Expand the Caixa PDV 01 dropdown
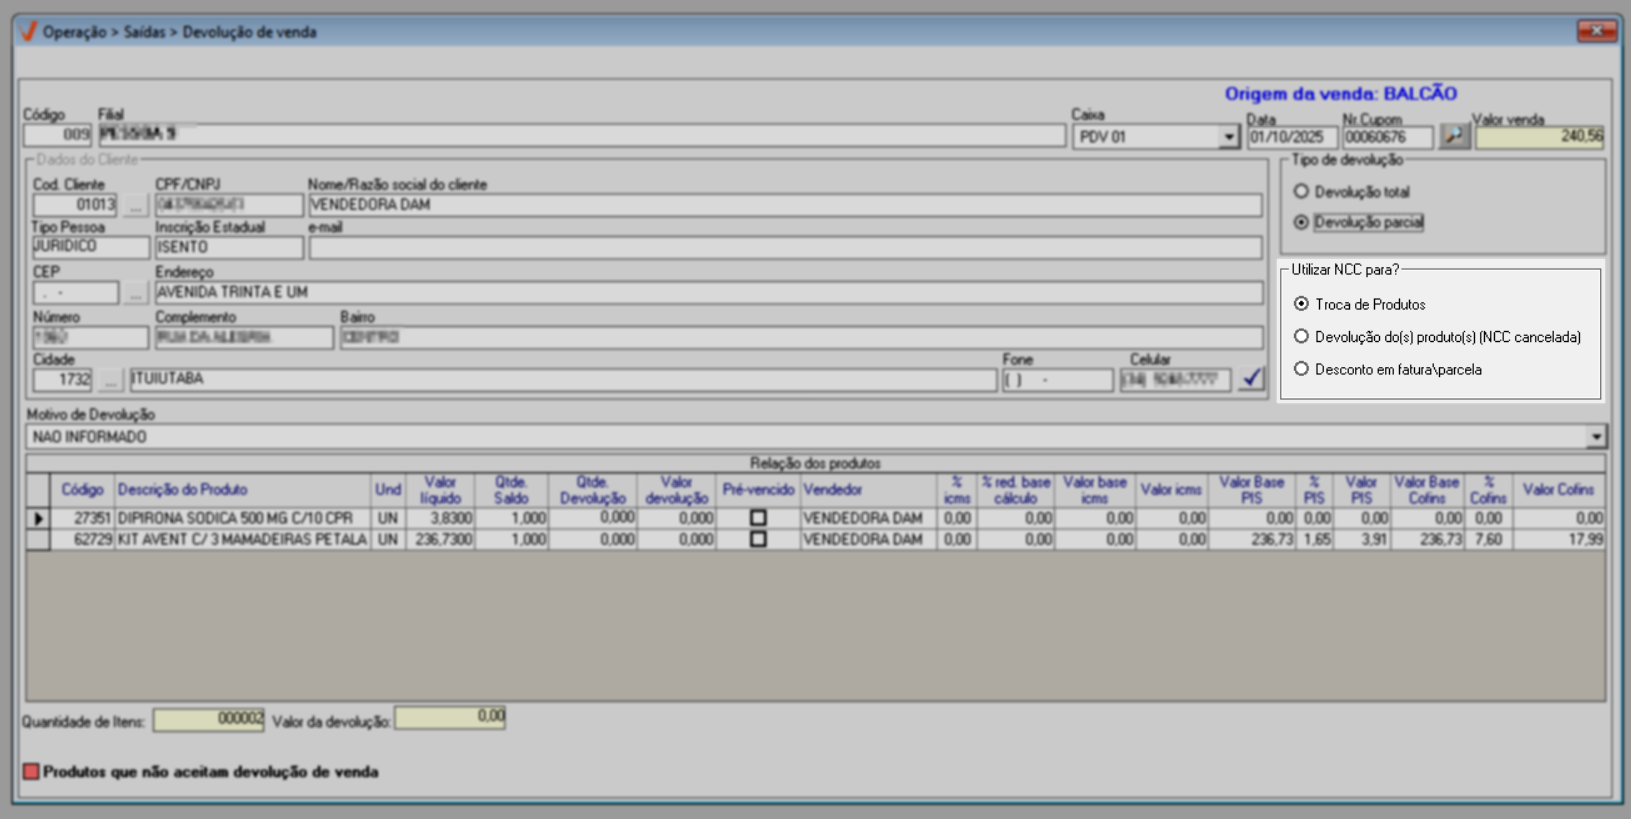1631x819 pixels. click(1228, 137)
